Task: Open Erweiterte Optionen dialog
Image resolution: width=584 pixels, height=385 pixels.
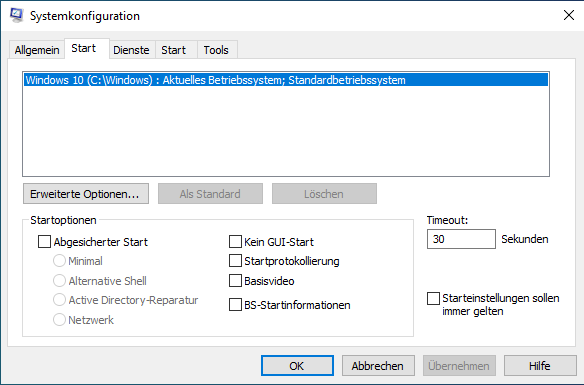Action: coord(86,194)
